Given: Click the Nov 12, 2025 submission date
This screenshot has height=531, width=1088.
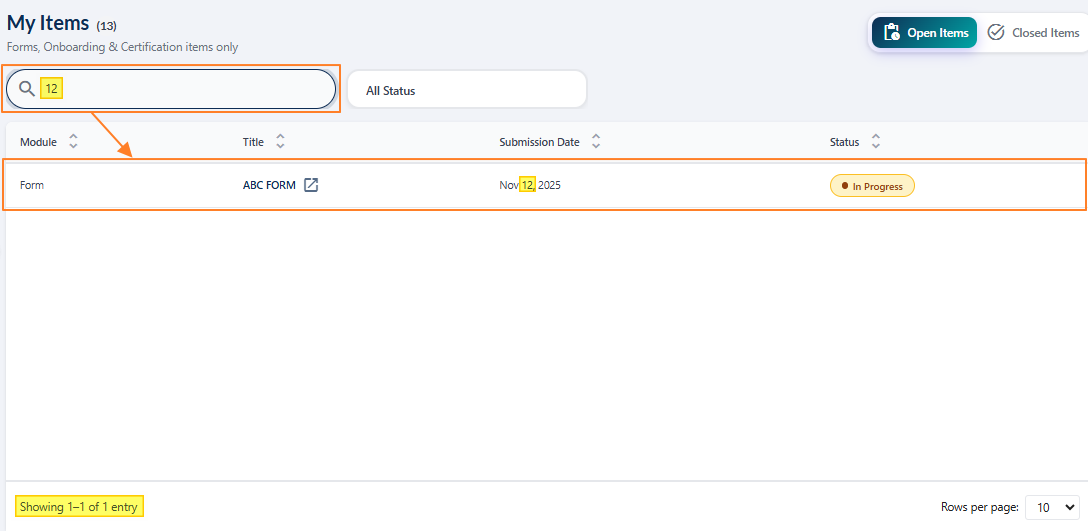Looking at the screenshot, I should pos(530,185).
